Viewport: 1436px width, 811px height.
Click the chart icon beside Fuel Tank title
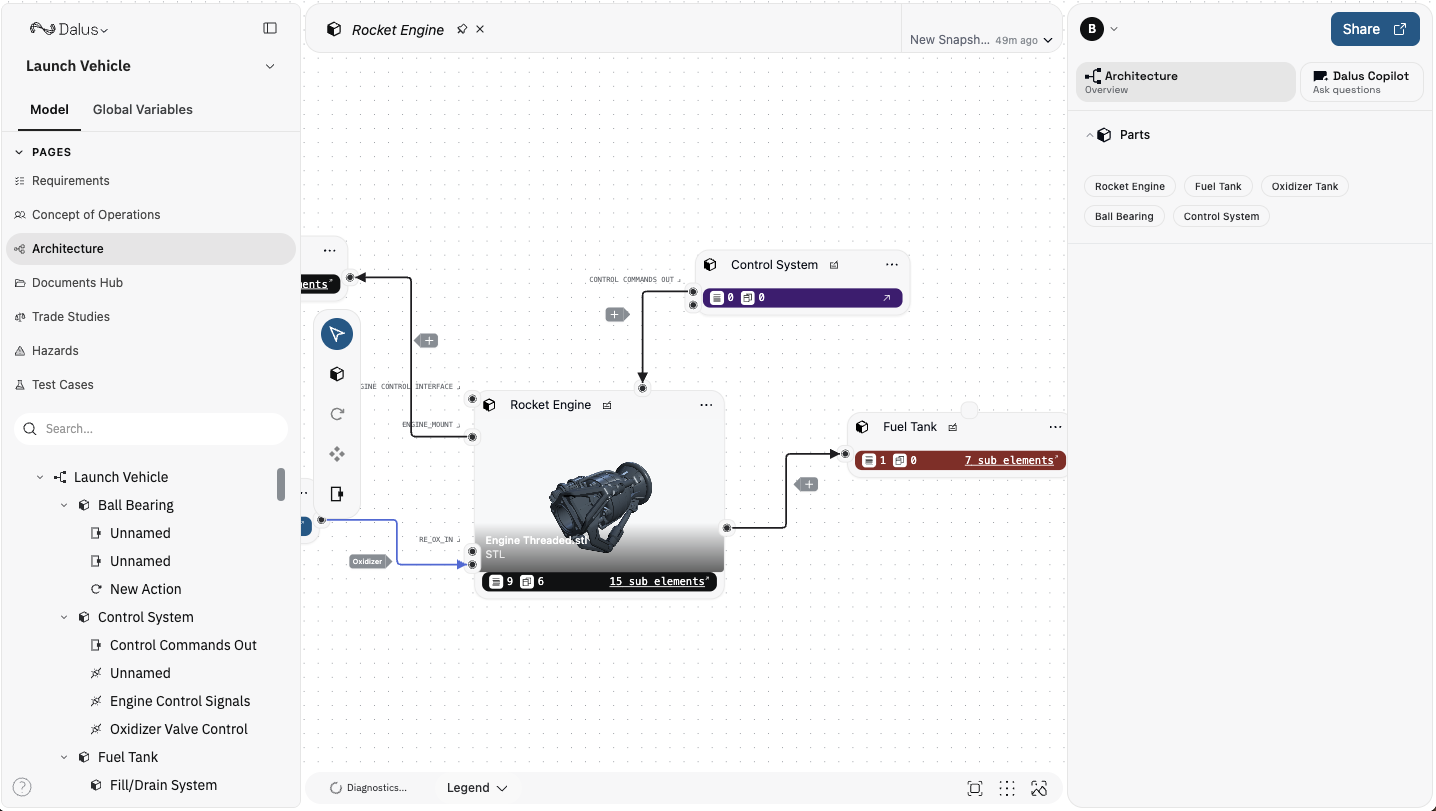[953, 427]
